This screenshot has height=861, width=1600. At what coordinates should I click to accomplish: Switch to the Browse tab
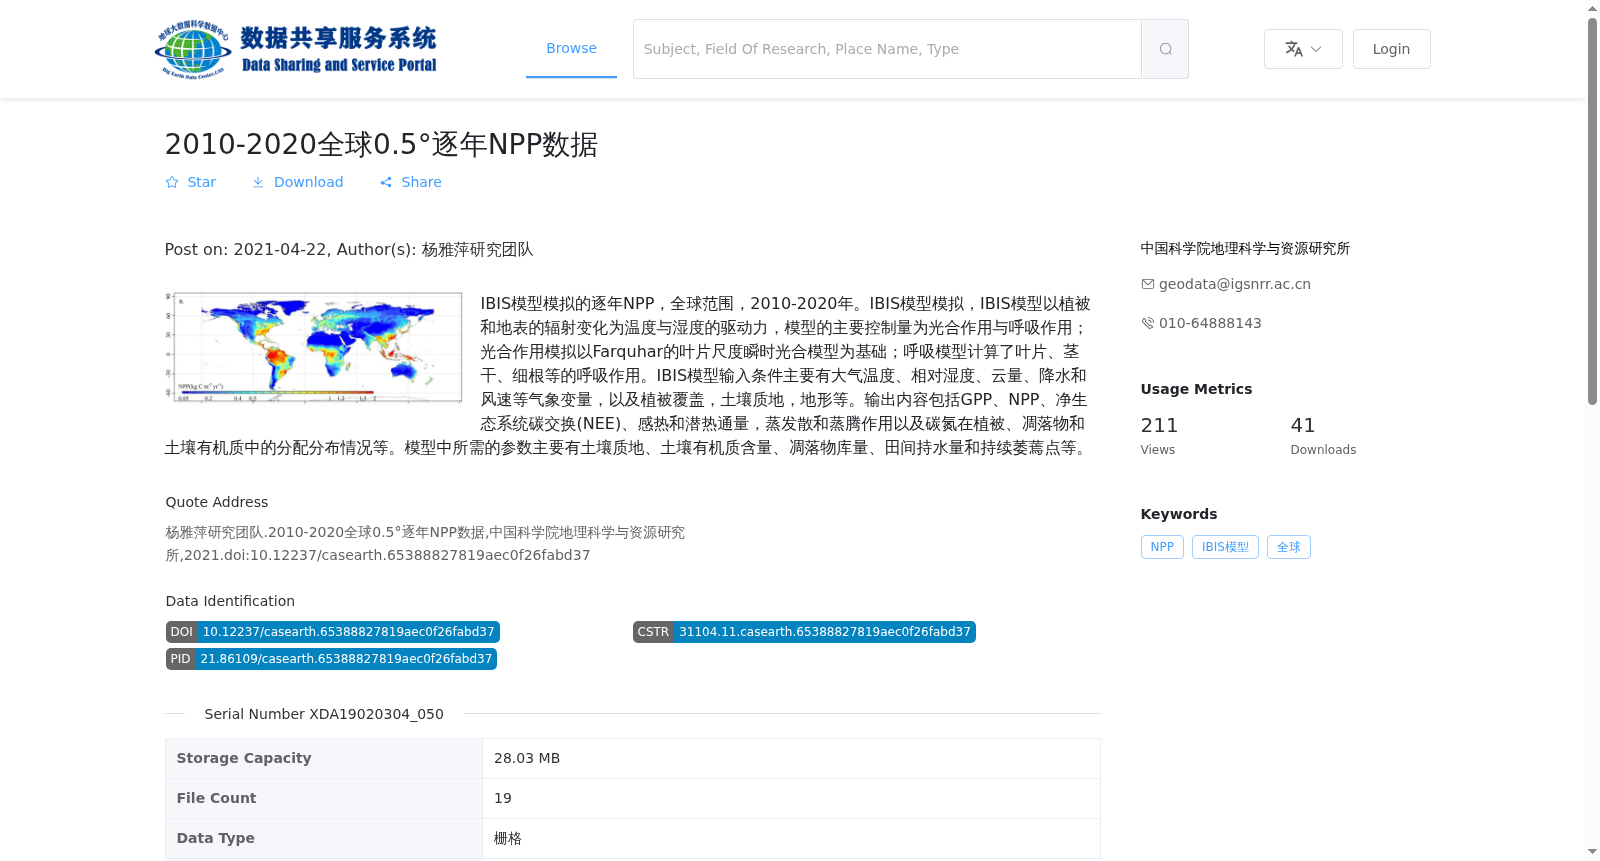click(571, 48)
